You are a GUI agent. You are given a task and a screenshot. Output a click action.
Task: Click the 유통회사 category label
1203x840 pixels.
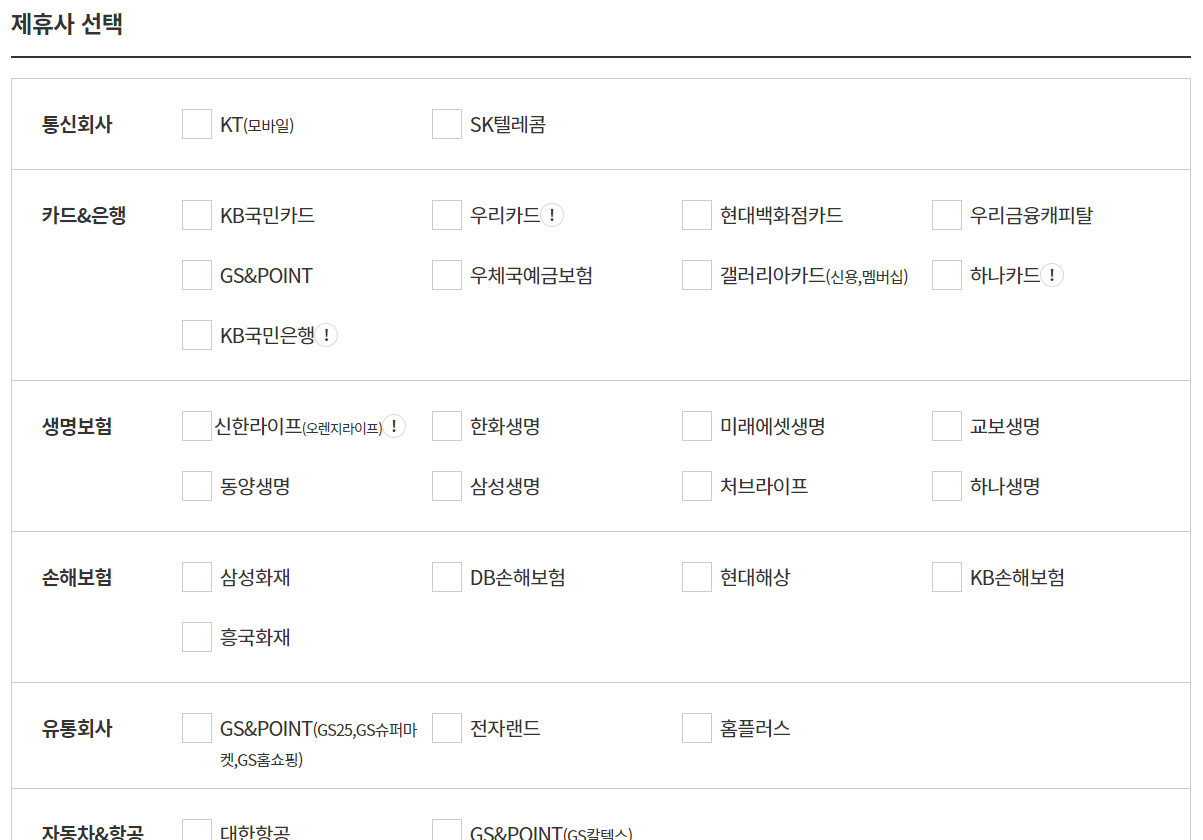[x=77, y=728]
